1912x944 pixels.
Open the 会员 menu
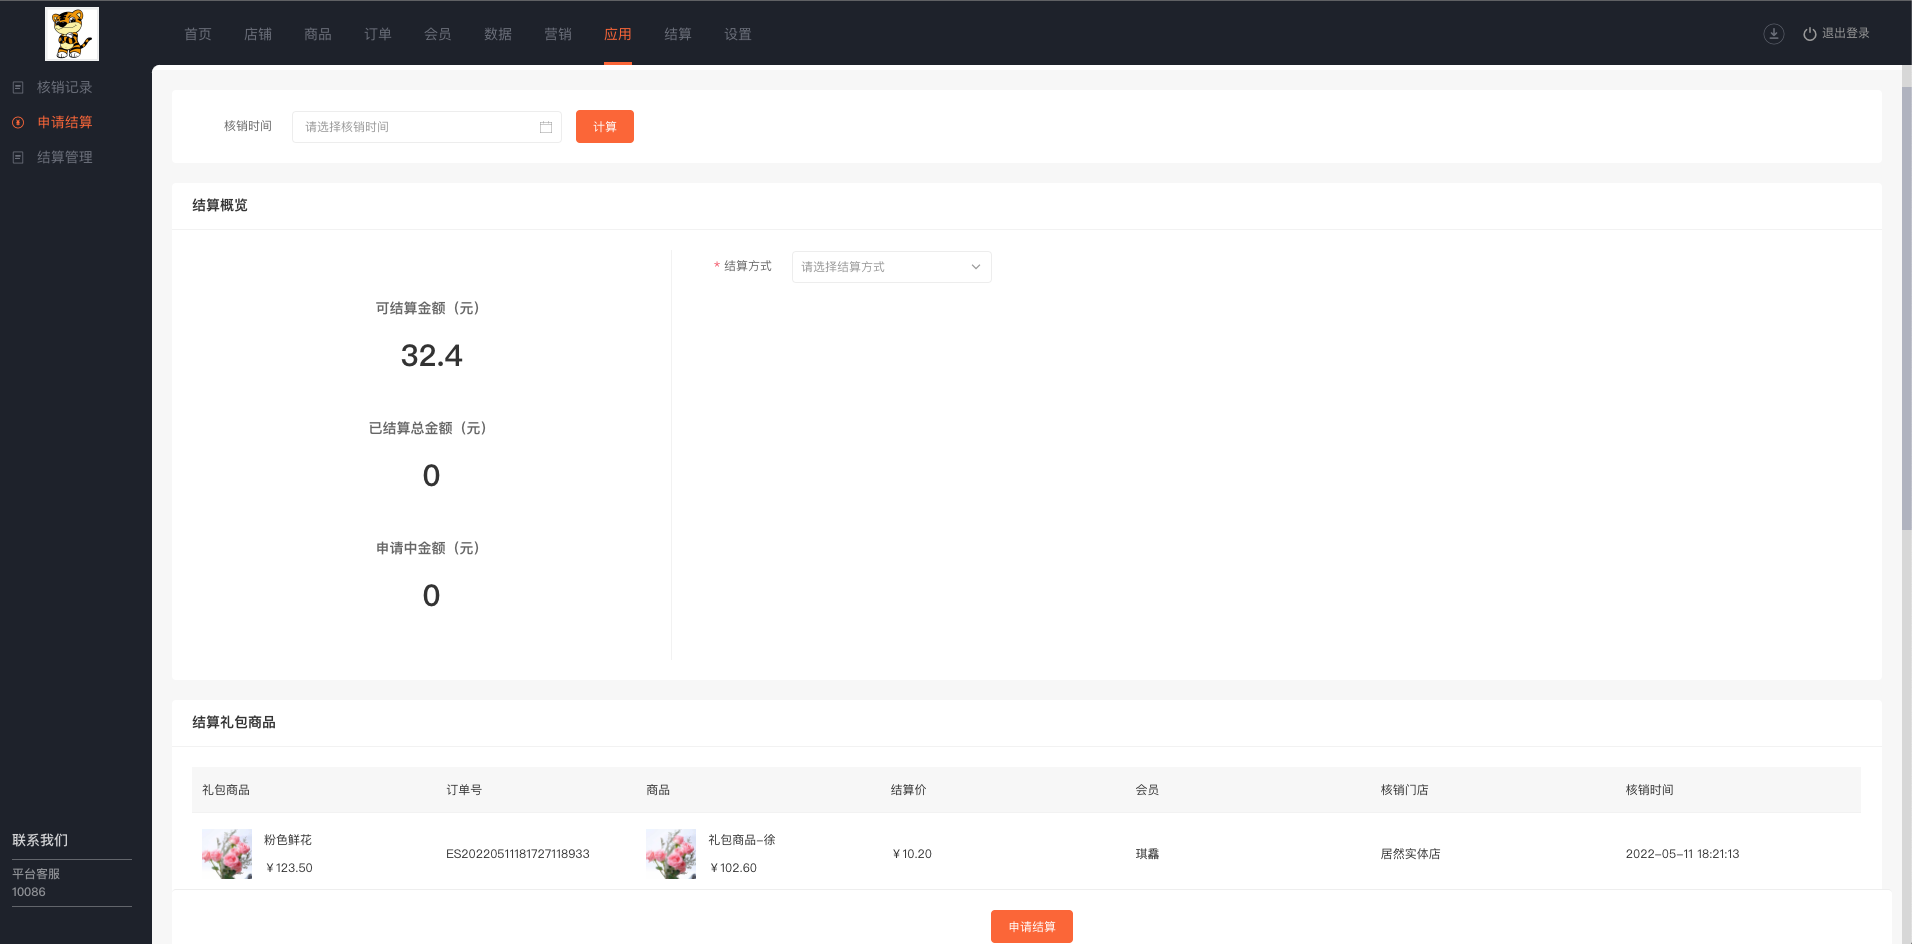[x=438, y=34]
